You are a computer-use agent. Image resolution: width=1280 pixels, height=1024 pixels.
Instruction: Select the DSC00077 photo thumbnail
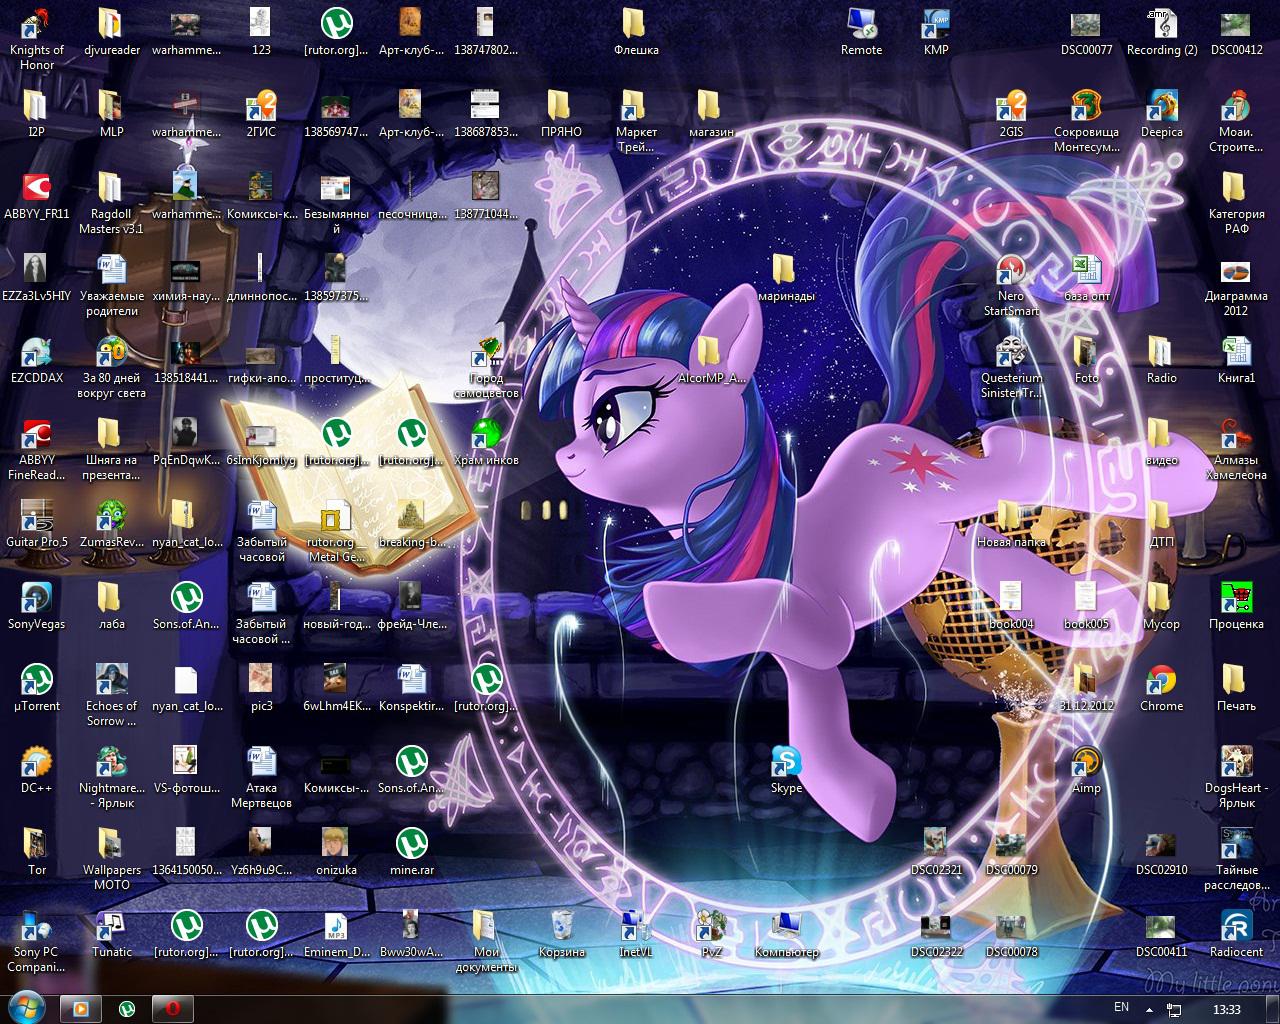point(1087,32)
